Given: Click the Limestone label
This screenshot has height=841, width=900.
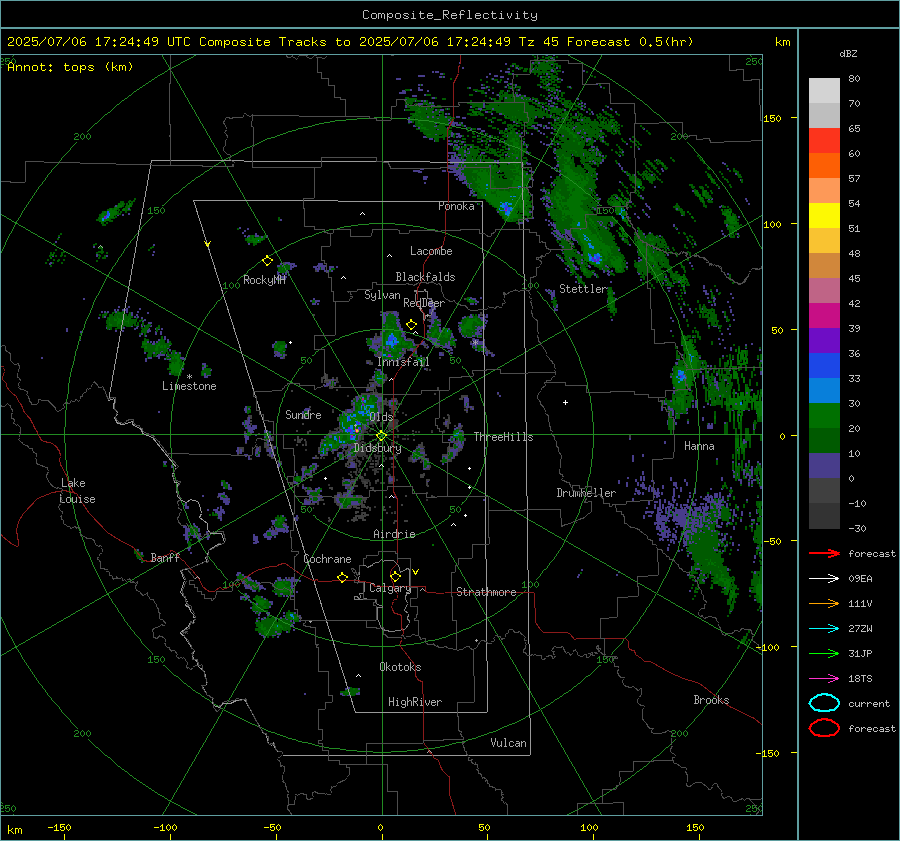Looking at the screenshot, I should (189, 386).
